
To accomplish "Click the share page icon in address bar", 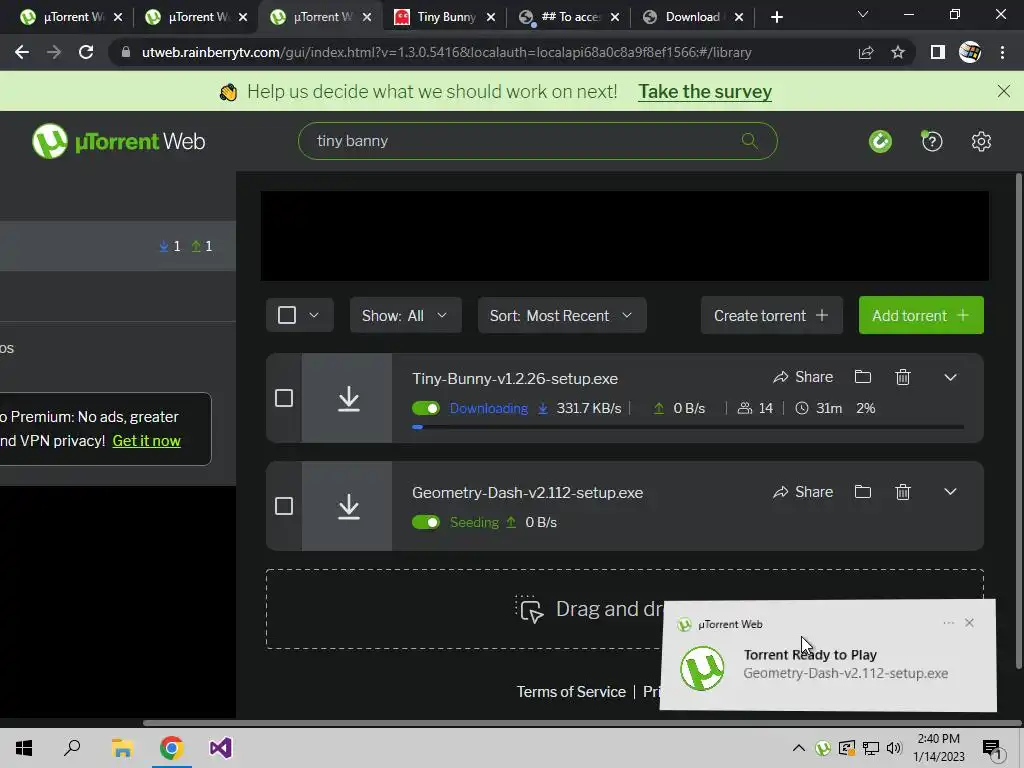I will [866, 52].
